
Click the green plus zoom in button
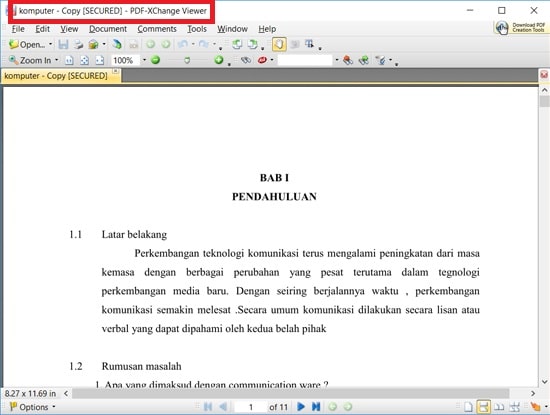[219, 60]
